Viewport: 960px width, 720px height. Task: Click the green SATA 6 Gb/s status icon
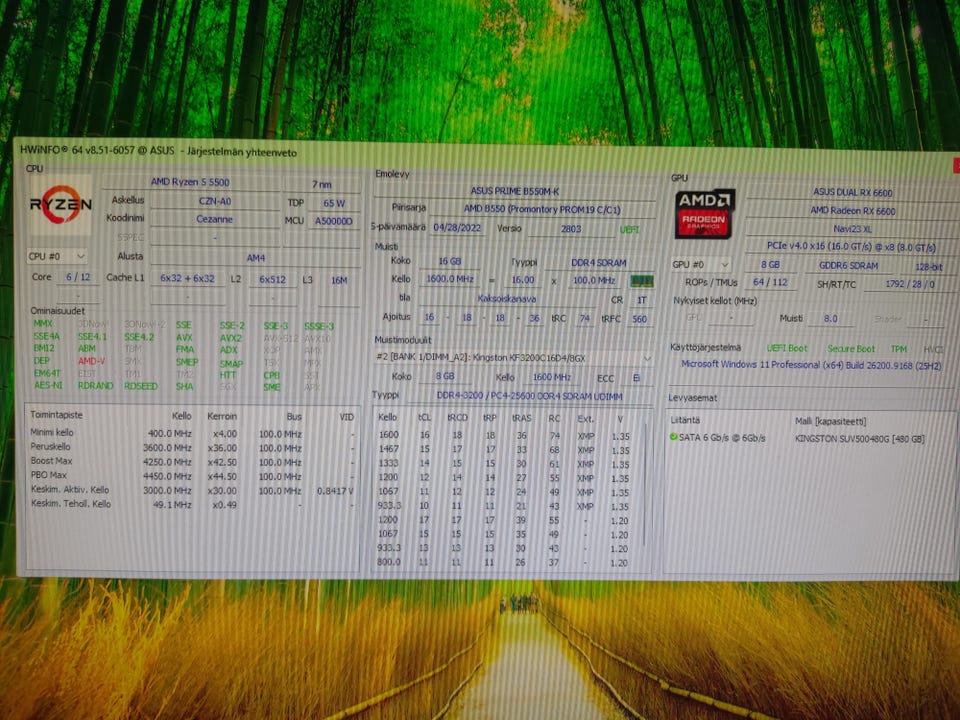pos(673,437)
